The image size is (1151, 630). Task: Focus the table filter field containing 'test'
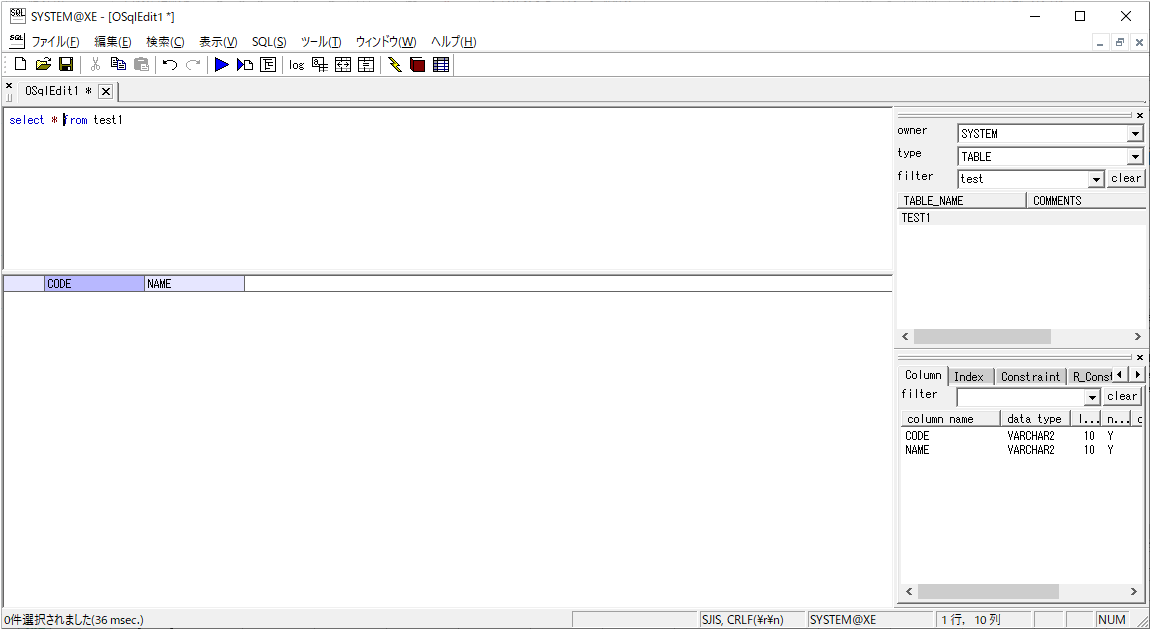click(x=1023, y=179)
